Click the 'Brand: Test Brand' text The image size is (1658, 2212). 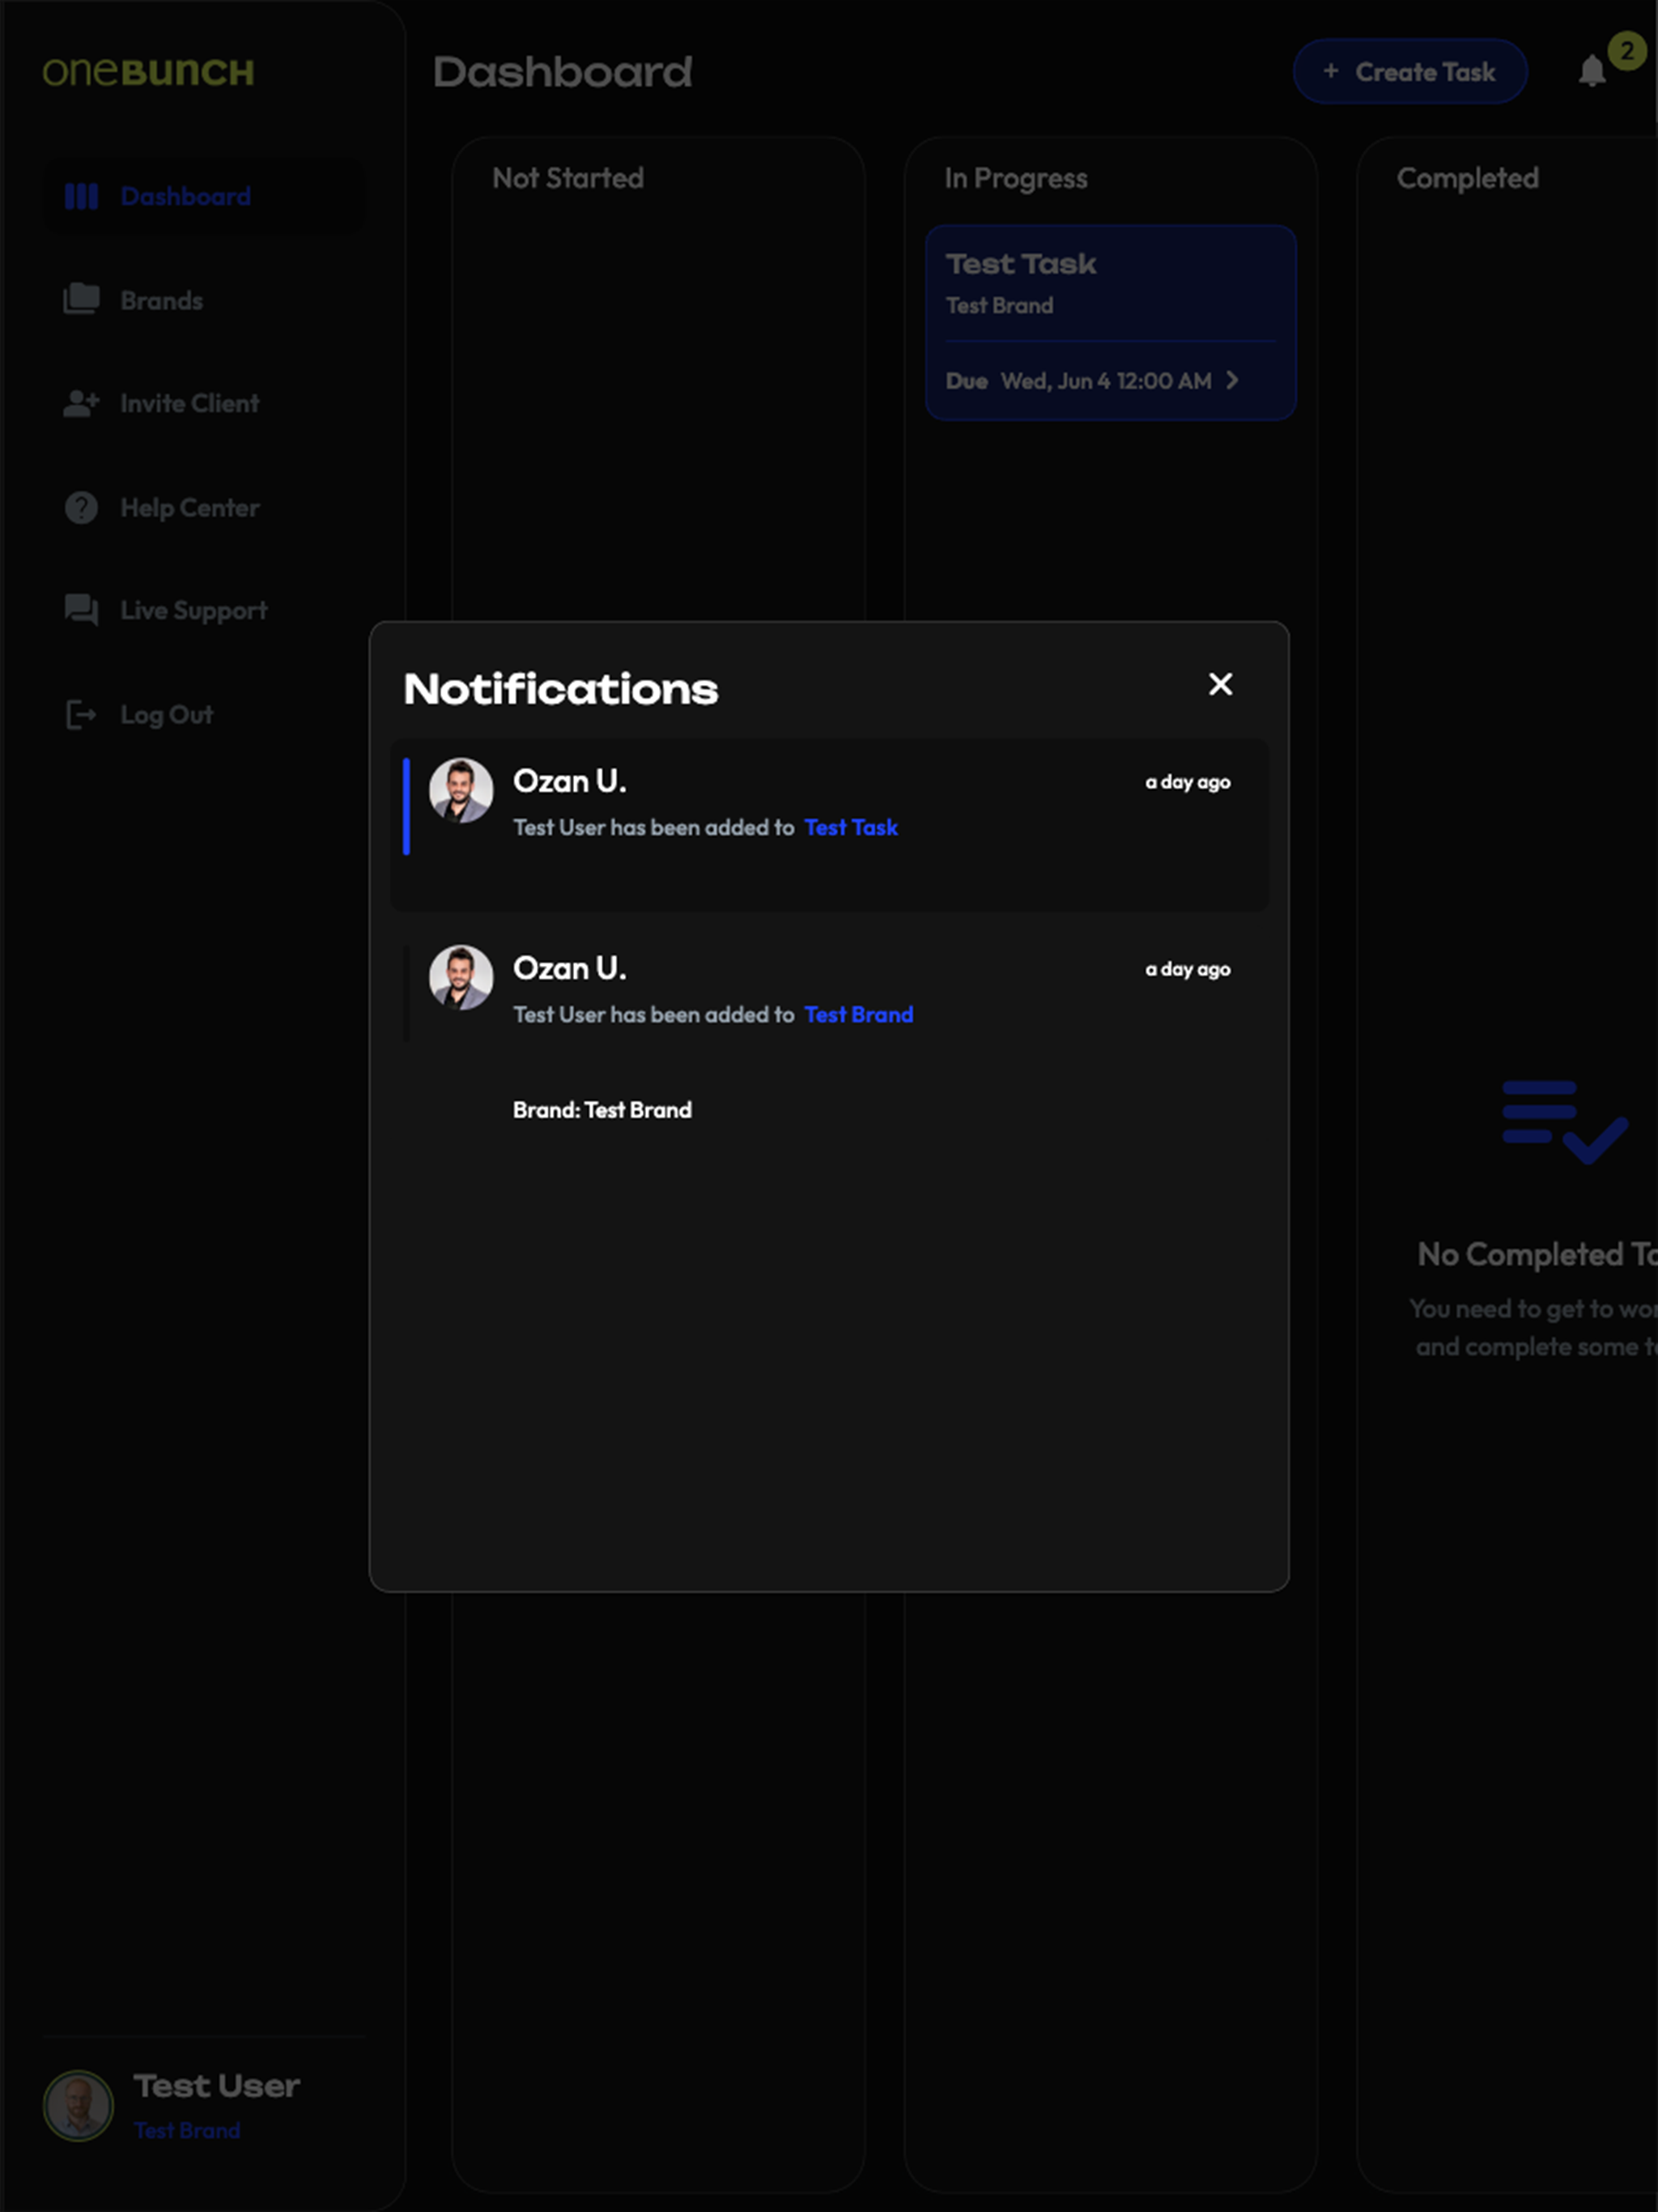pos(602,1110)
